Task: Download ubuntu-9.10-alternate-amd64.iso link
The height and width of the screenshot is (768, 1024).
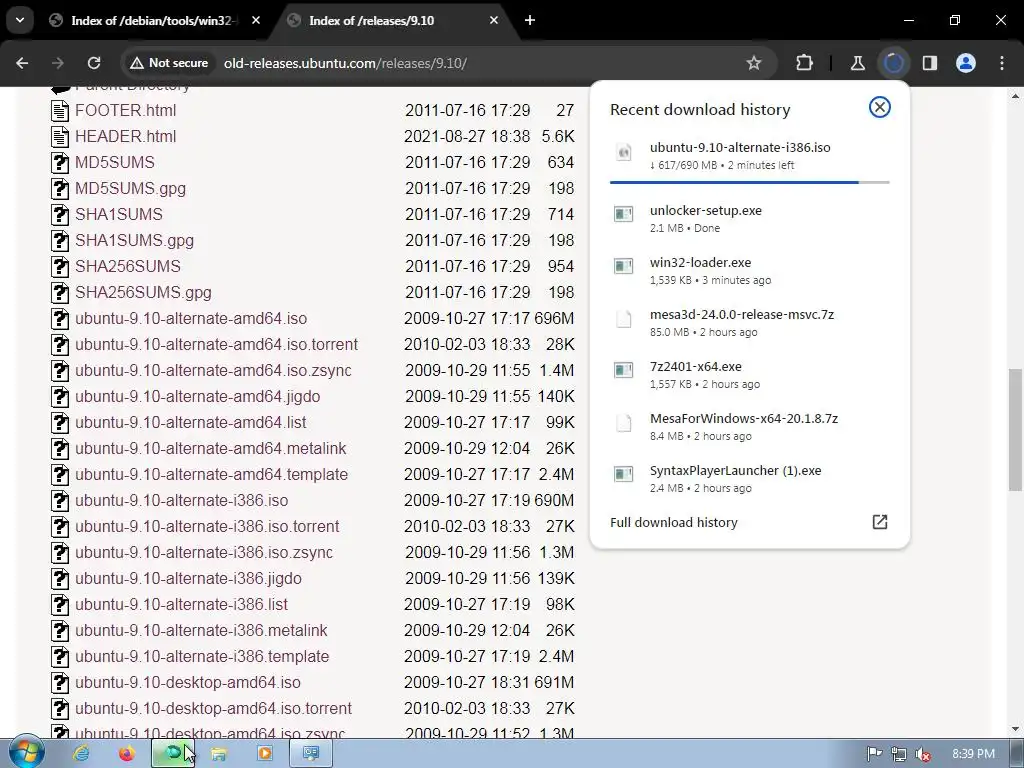Action: click(191, 319)
